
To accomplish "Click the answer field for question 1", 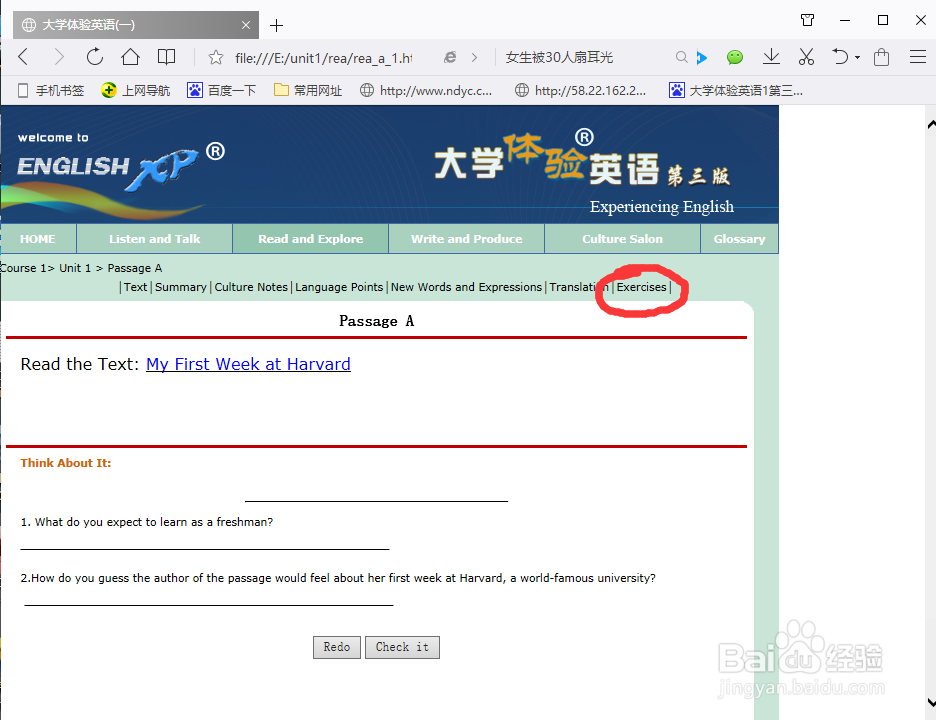I will [x=205, y=542].
